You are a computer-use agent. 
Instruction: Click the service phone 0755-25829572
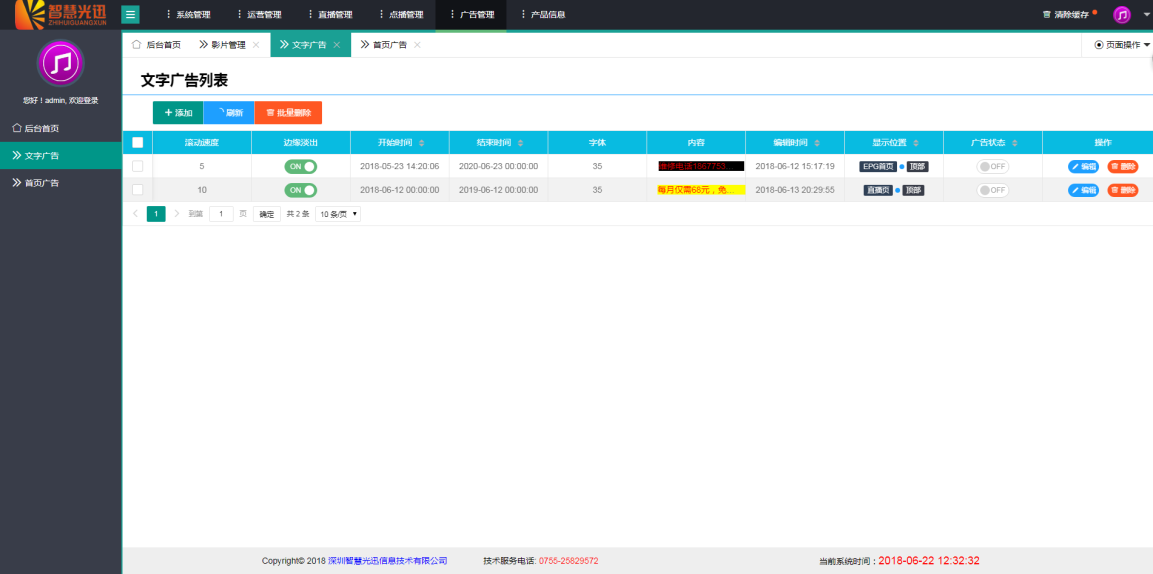click(x=568, y=561)
